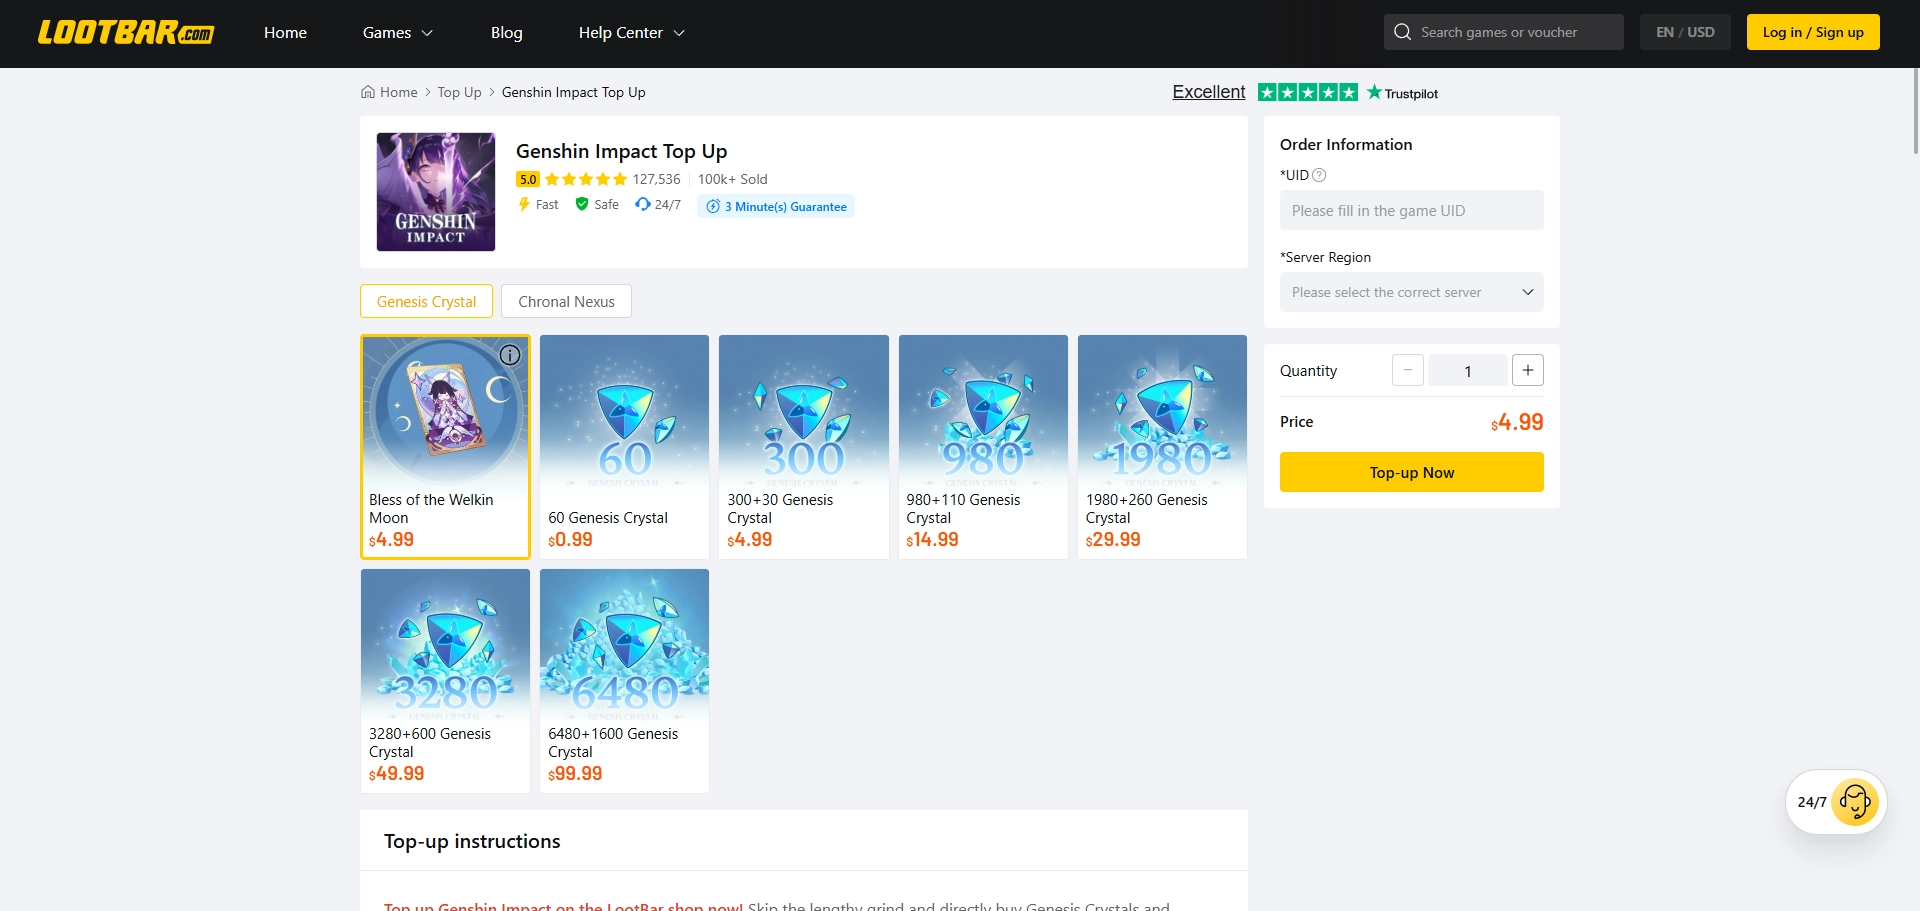The image size is (1920, 911).
Task: Open the info icon on Welkin Moon card
Action: [x=510, y=355]
